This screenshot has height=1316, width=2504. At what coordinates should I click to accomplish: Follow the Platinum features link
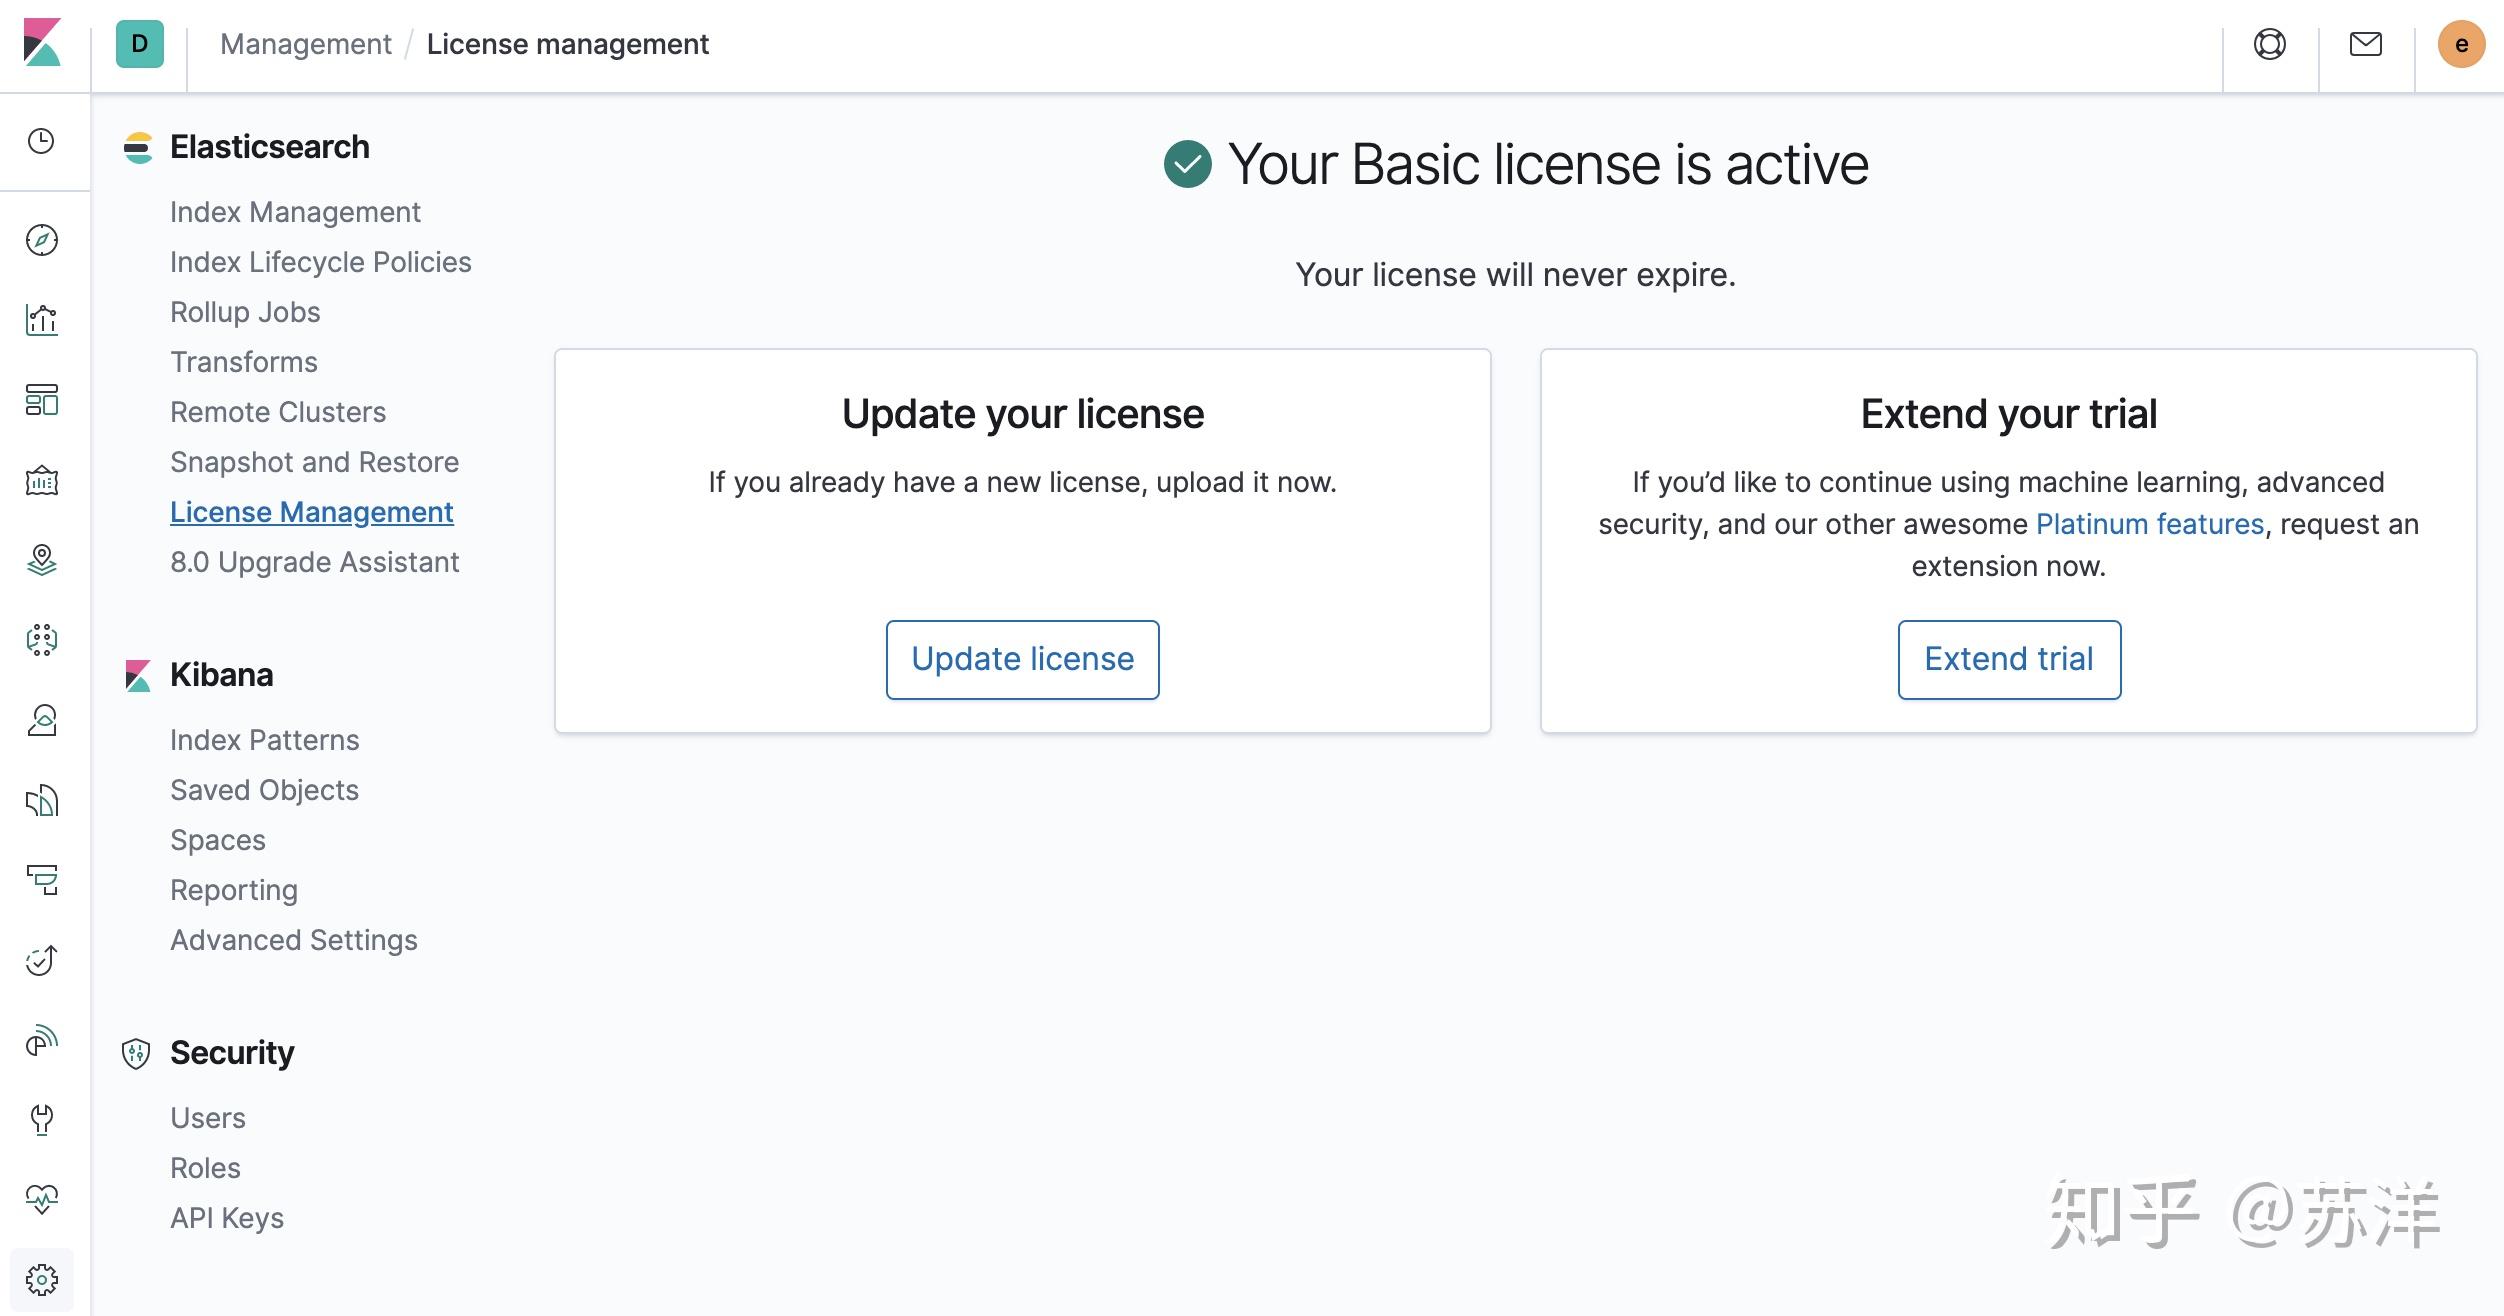coord(2149,524)
